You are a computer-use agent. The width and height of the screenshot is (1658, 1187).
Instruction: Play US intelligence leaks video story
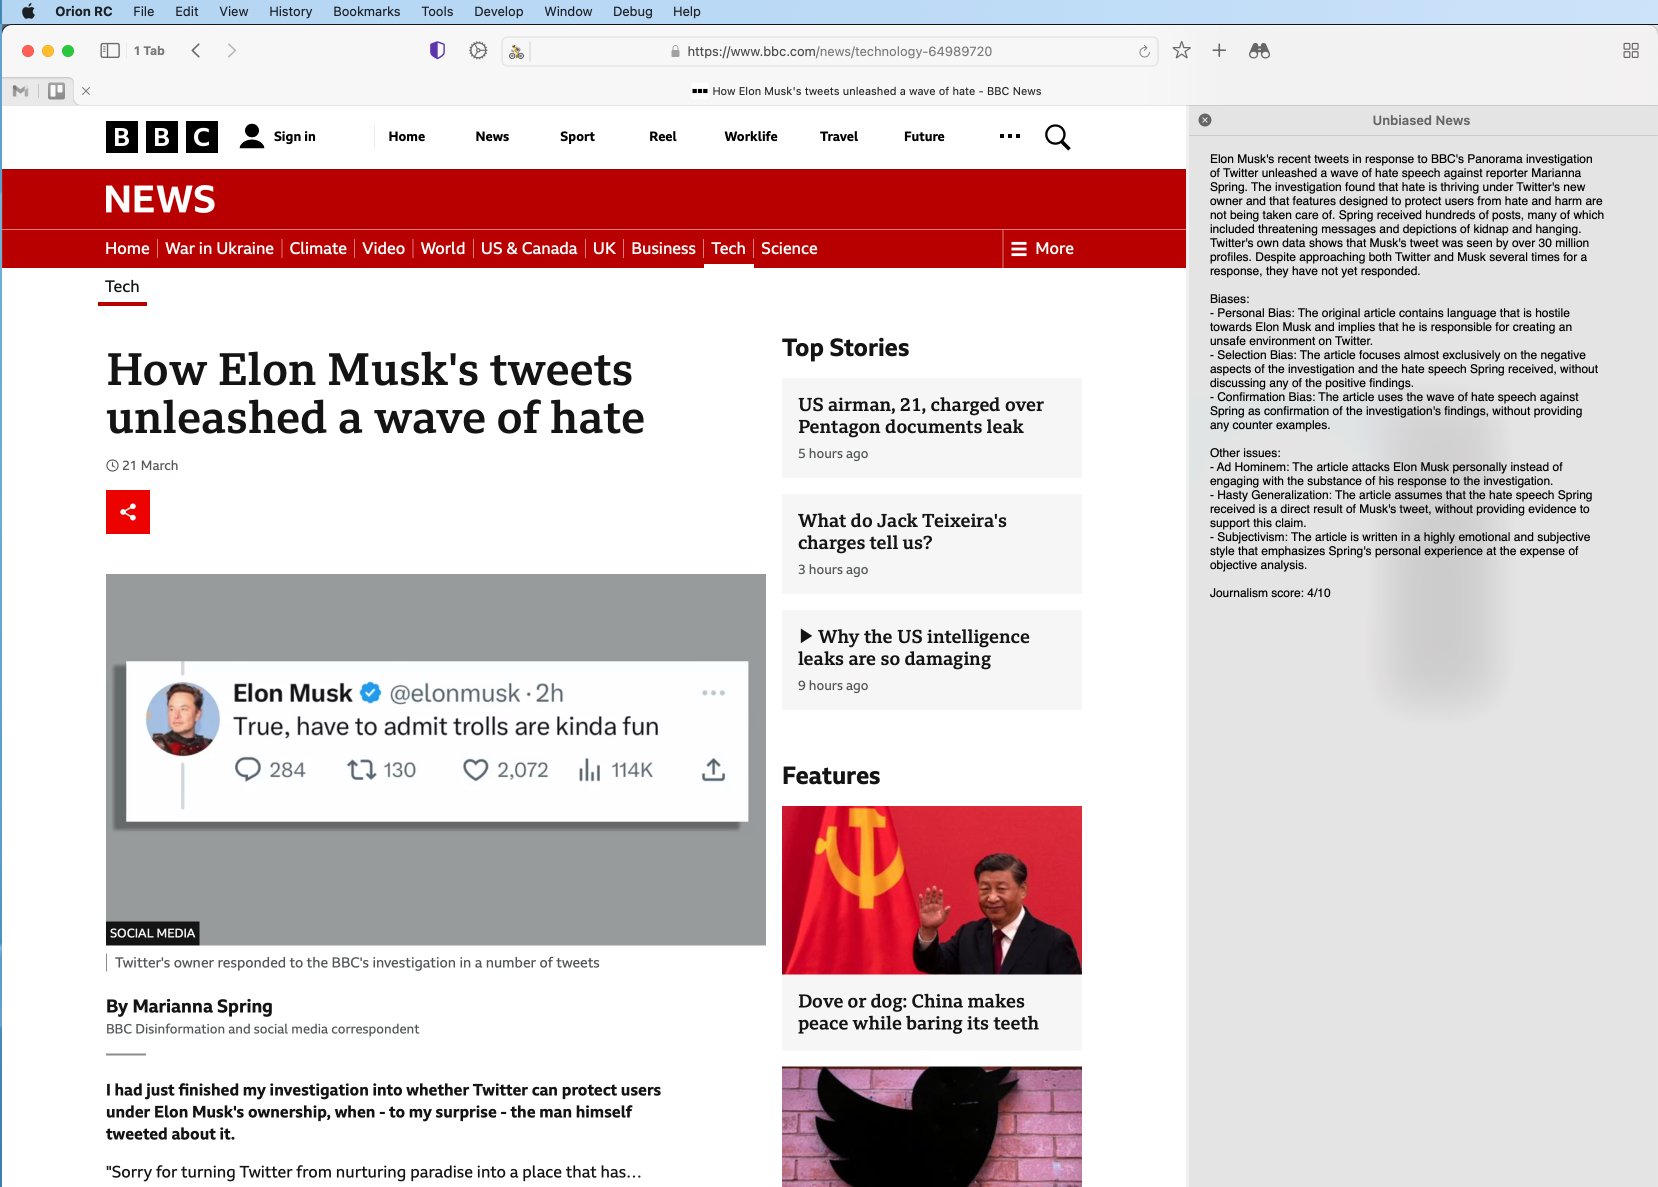pyautogui.click(x=932, y=660)
